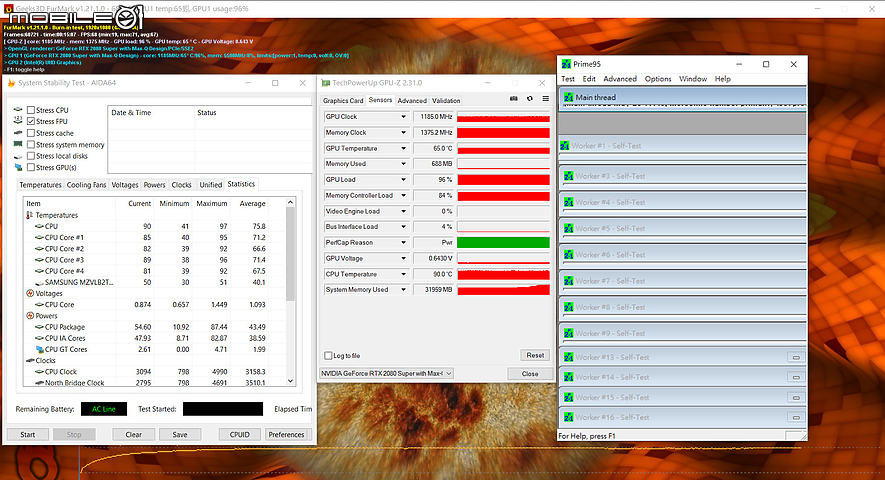
Task: Click the Reset button in GPU-Z
Action: tap(535, 355)
